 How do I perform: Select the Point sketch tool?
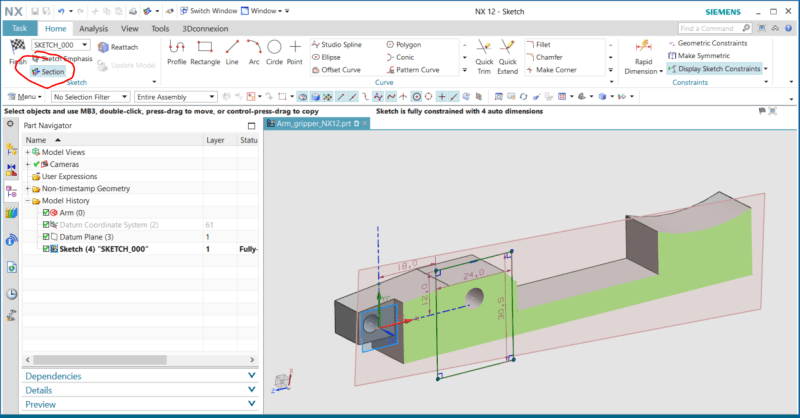[x=295, y=53]
